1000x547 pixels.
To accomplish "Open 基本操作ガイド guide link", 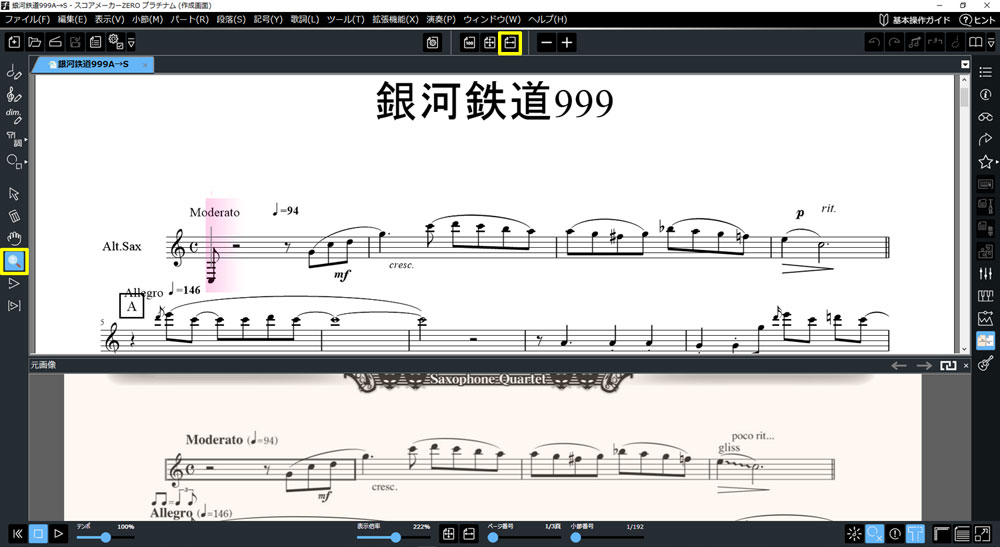I will click(915, 20).
